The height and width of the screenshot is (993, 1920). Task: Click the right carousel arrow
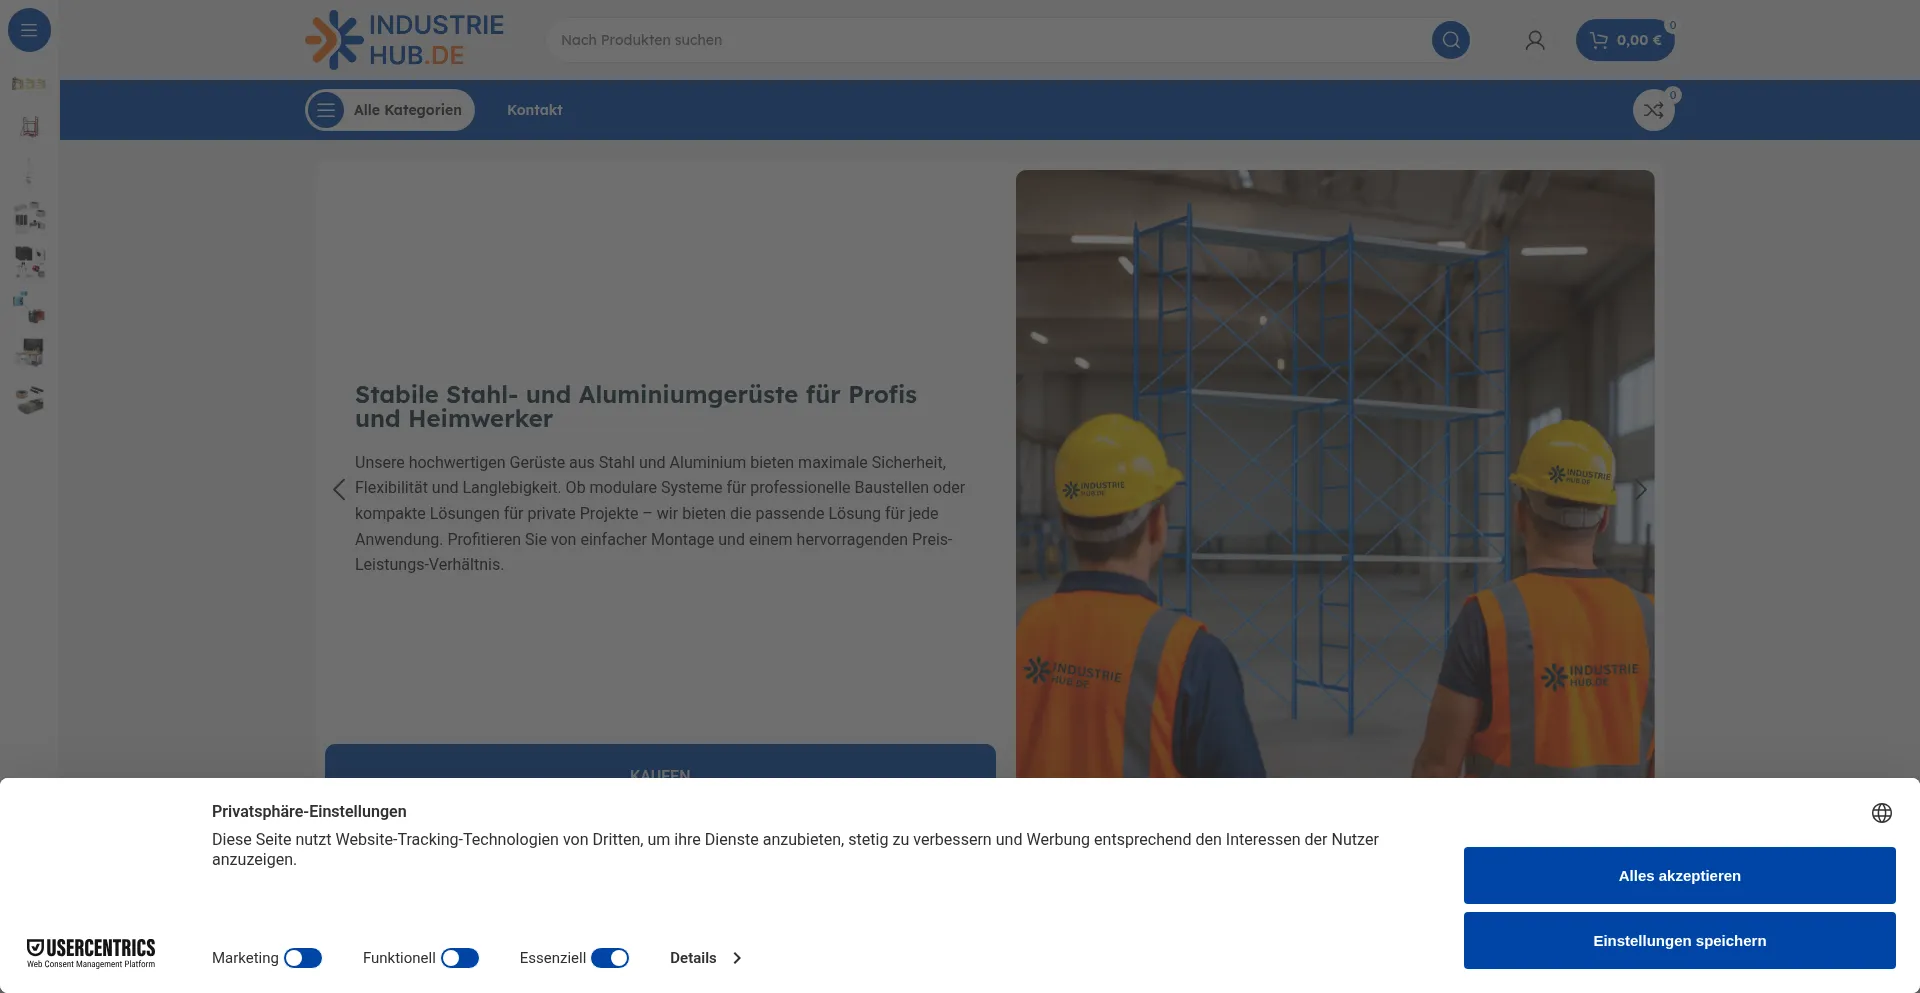(1641, 489)
